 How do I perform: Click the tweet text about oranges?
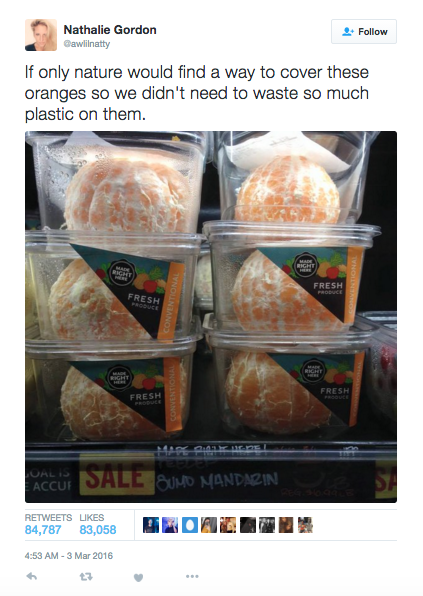[197, 93]
